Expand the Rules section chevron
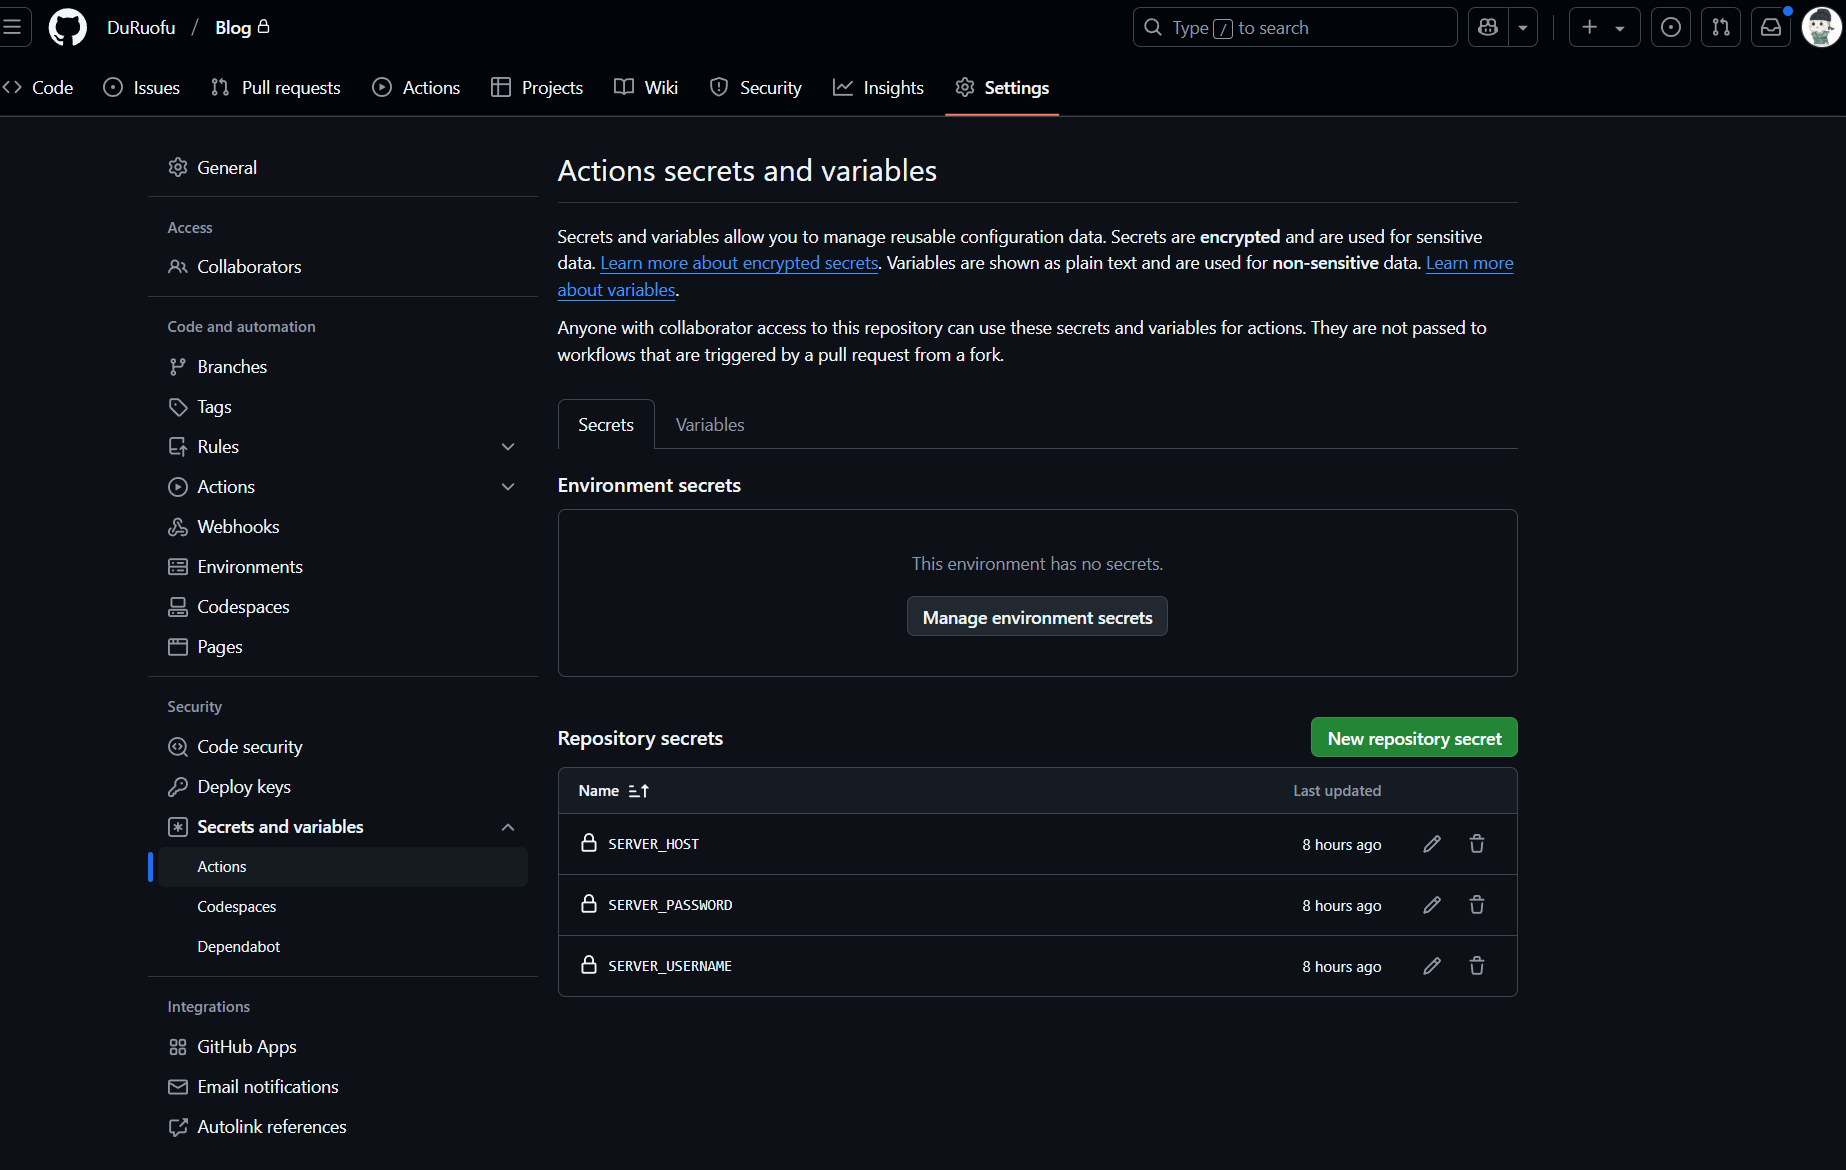Screen dimensions: 1846x1170 (x=508, y=447)
